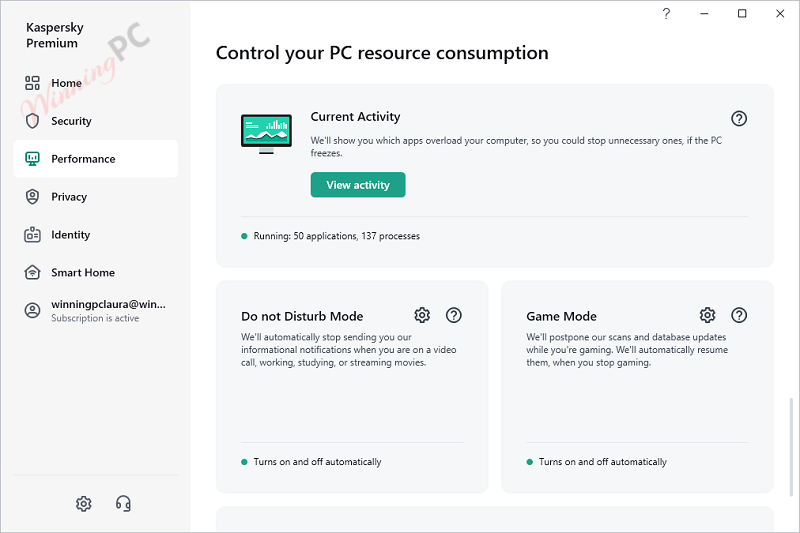Screen dimensions: 800x533
Task: Open Do not Disturb Mode settings gear
Action: [x=422, y=315]
